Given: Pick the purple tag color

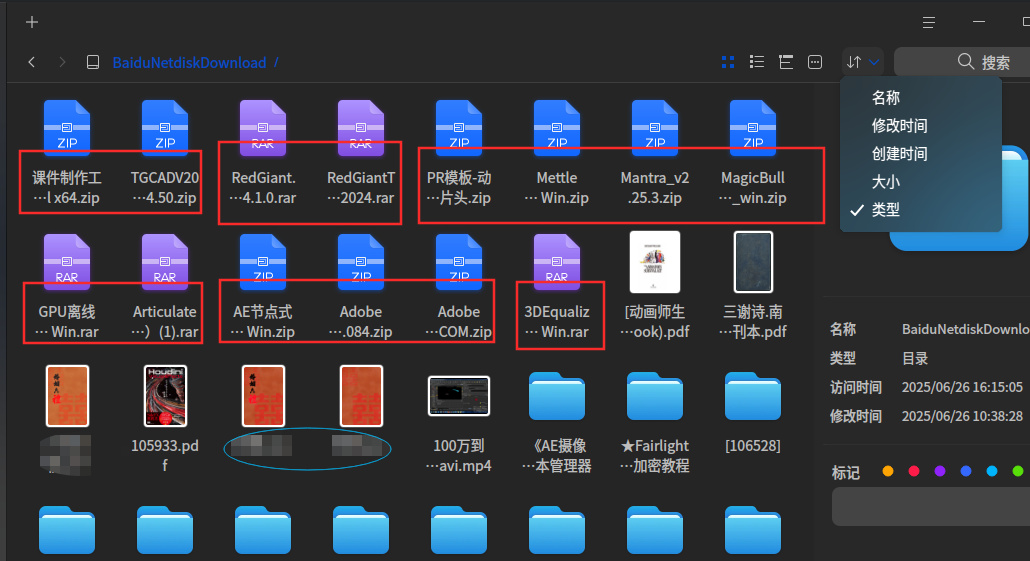Looking at the screenshot, I should tap(940, 471).
